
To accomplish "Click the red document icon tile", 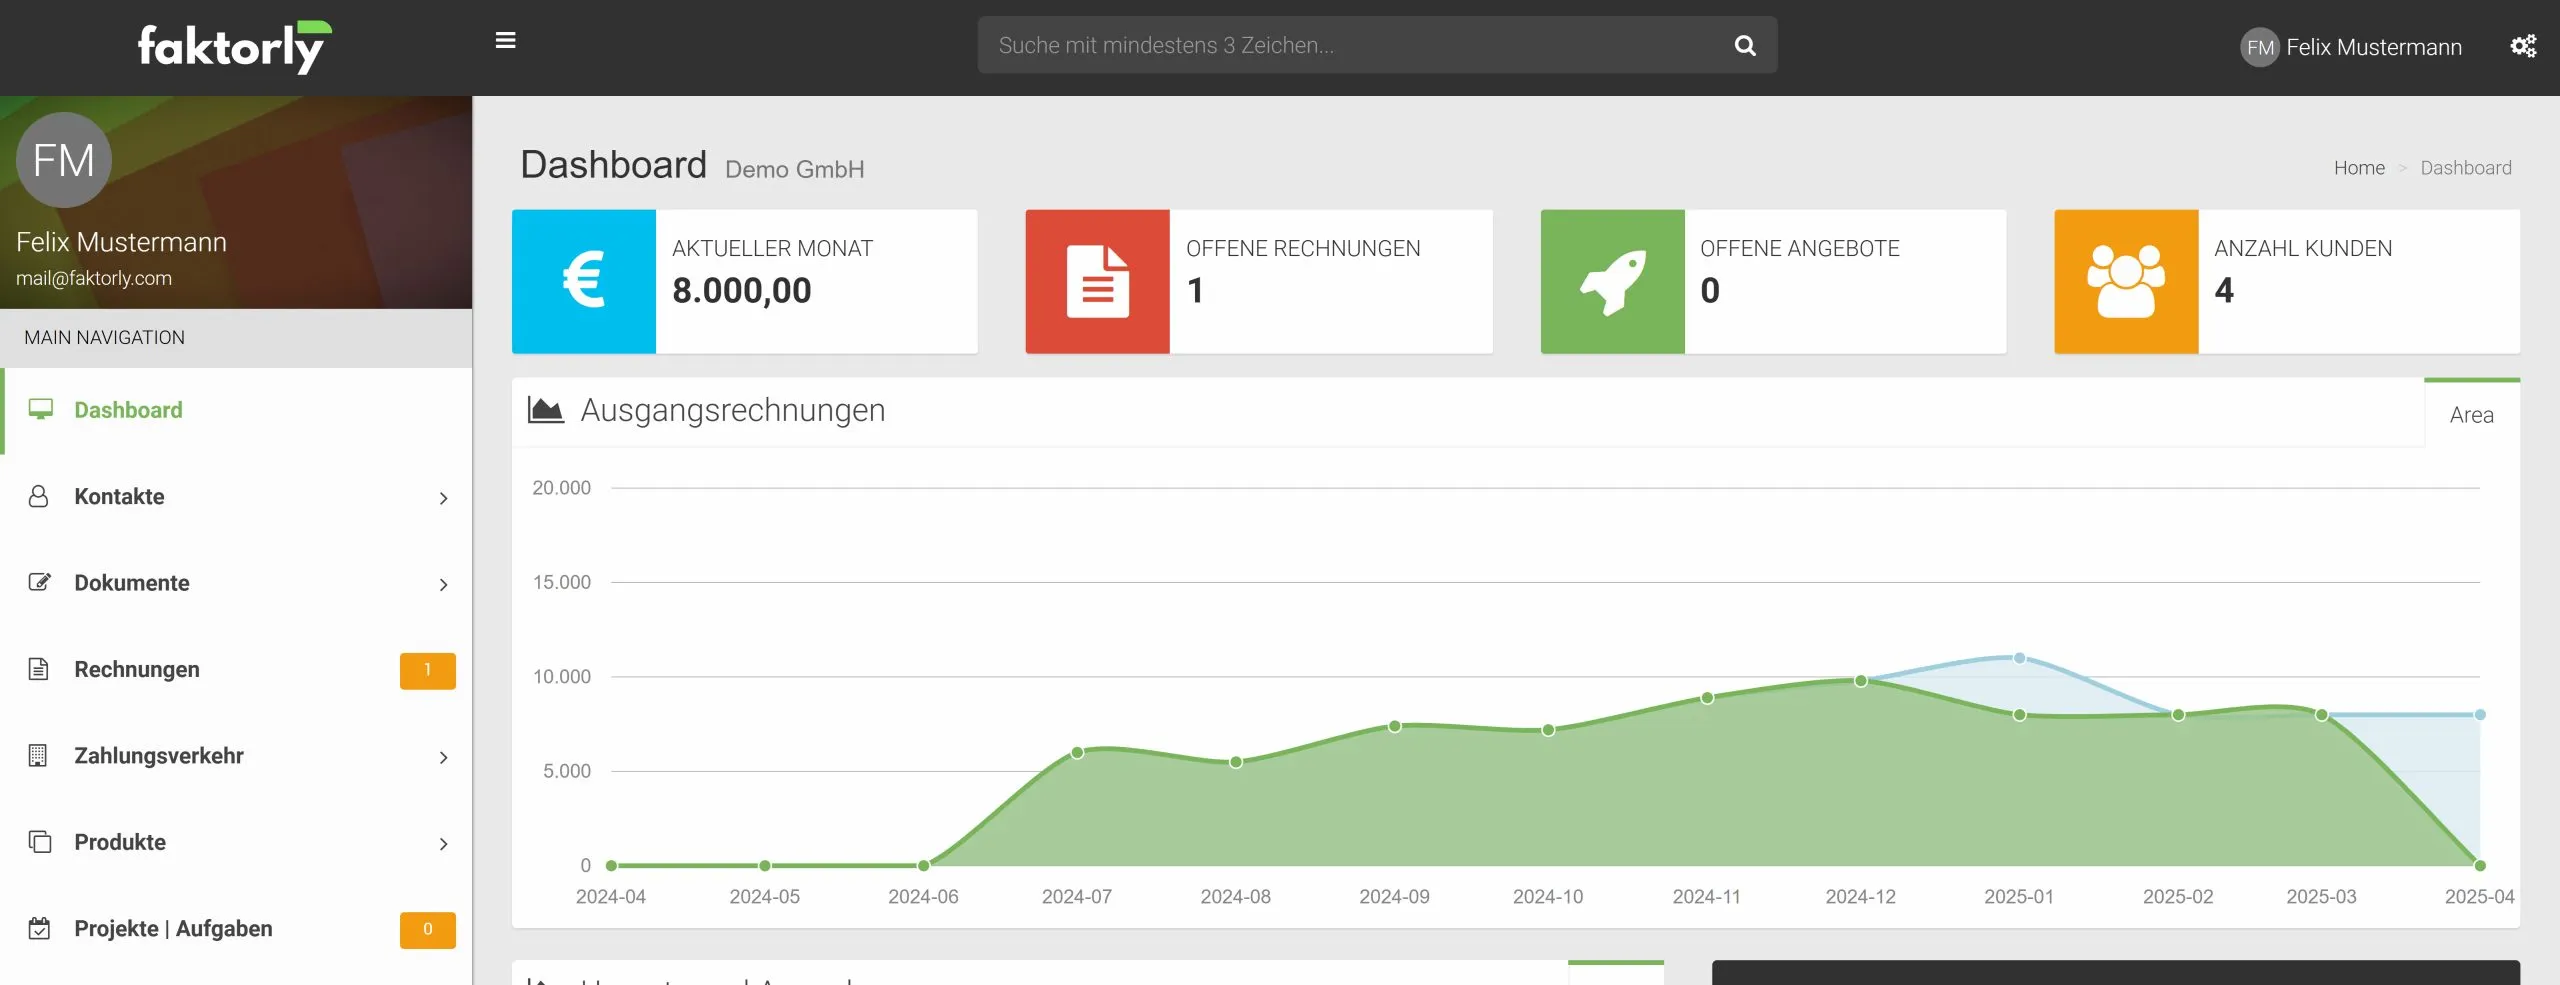I will [x=1098, y=281].
